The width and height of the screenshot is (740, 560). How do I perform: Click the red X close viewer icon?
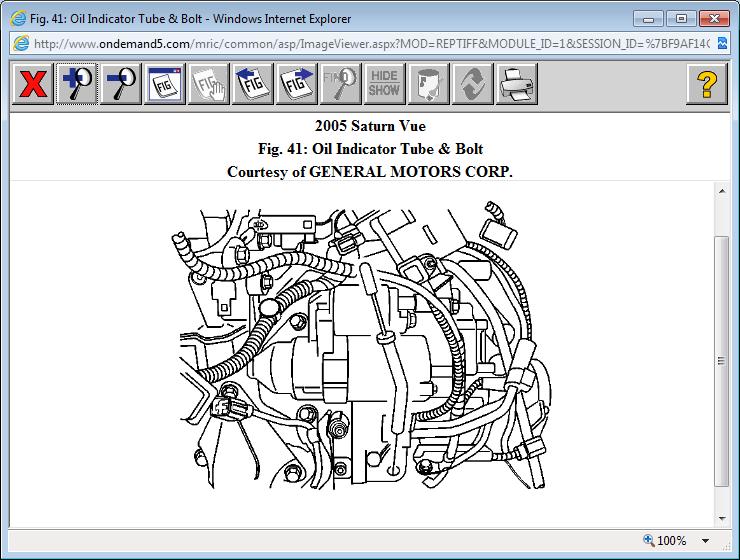[x=33, y=84]
